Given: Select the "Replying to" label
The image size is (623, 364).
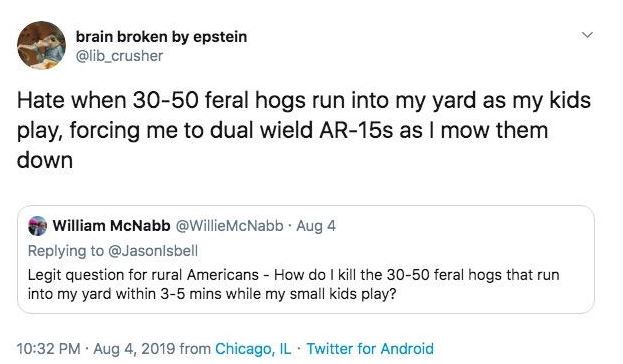Looking at the screenshot, I should [x=66, y=251].
